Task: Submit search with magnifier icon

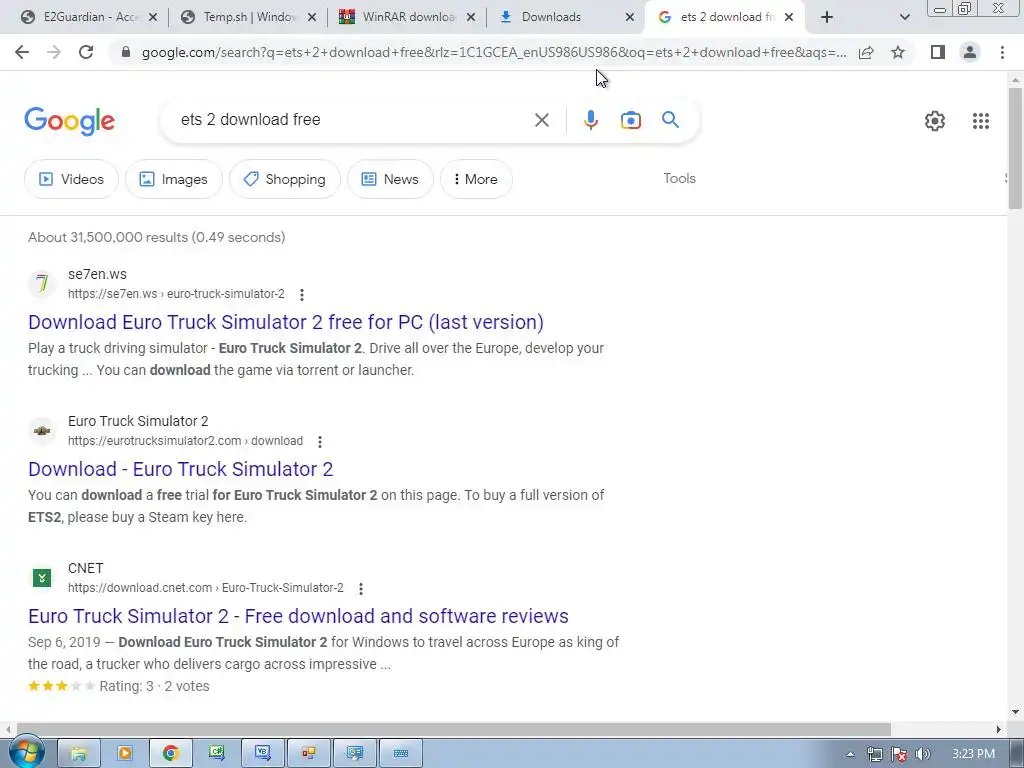Action: point(671,120)
